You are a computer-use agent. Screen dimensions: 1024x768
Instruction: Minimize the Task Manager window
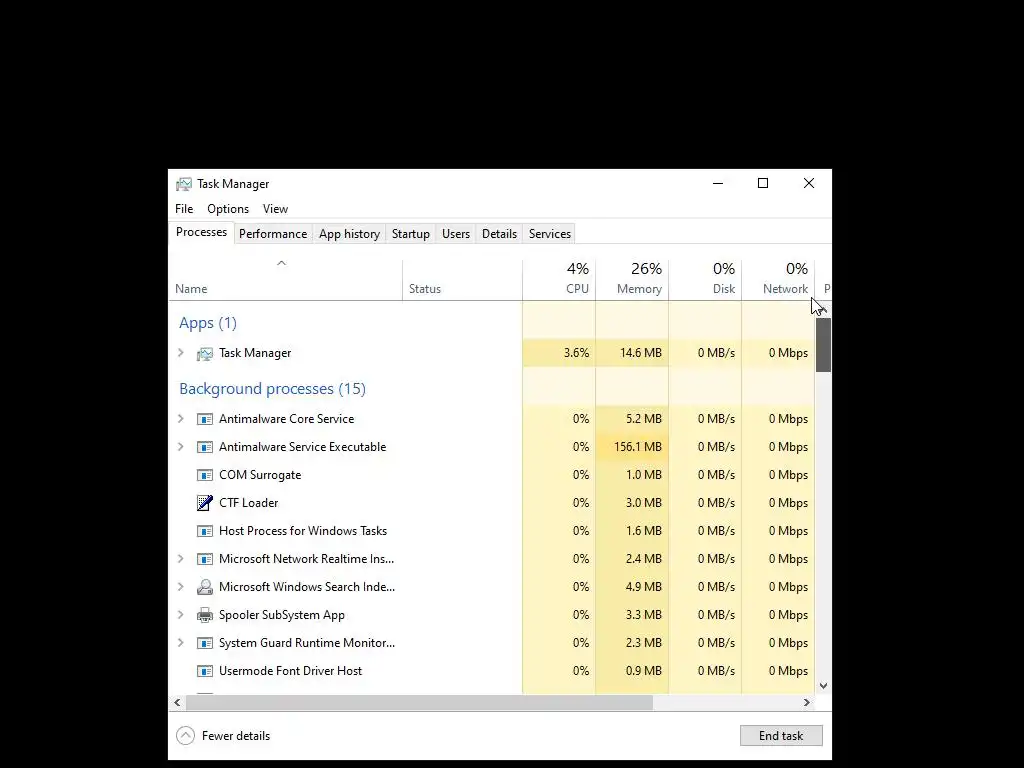(x=718, y=184)
